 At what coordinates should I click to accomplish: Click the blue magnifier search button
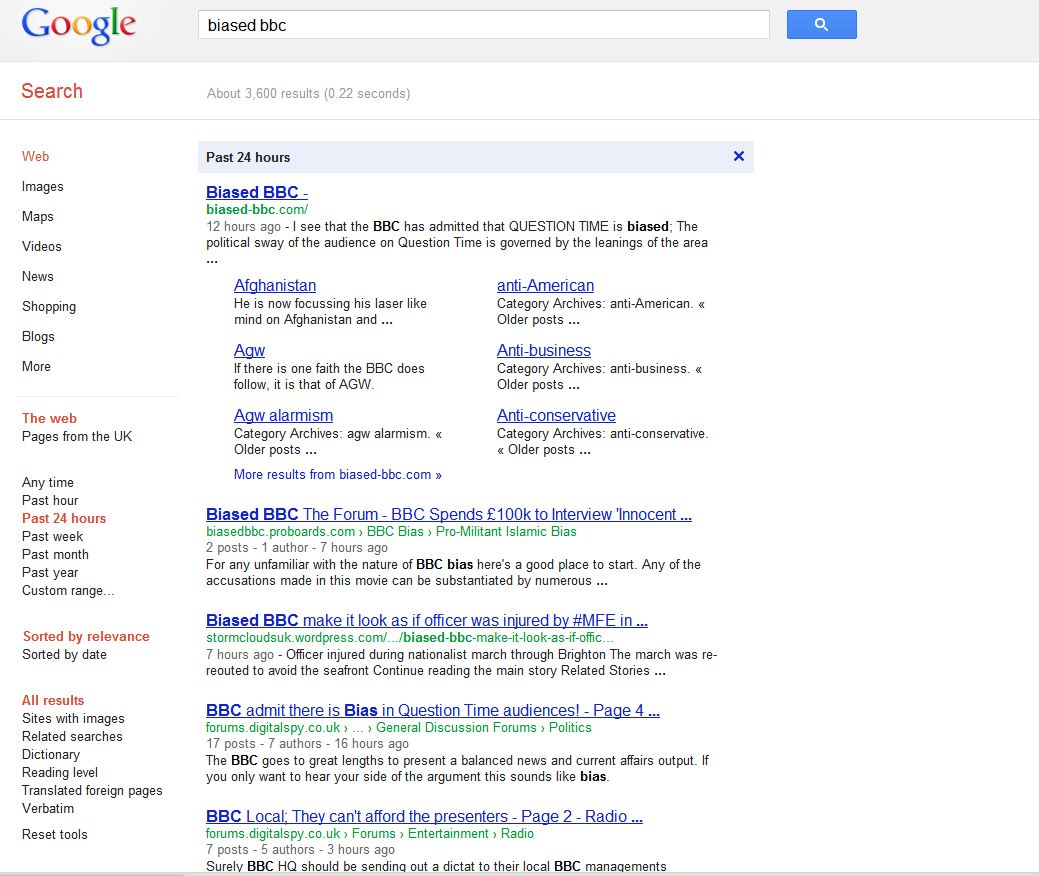click(821, 25)
